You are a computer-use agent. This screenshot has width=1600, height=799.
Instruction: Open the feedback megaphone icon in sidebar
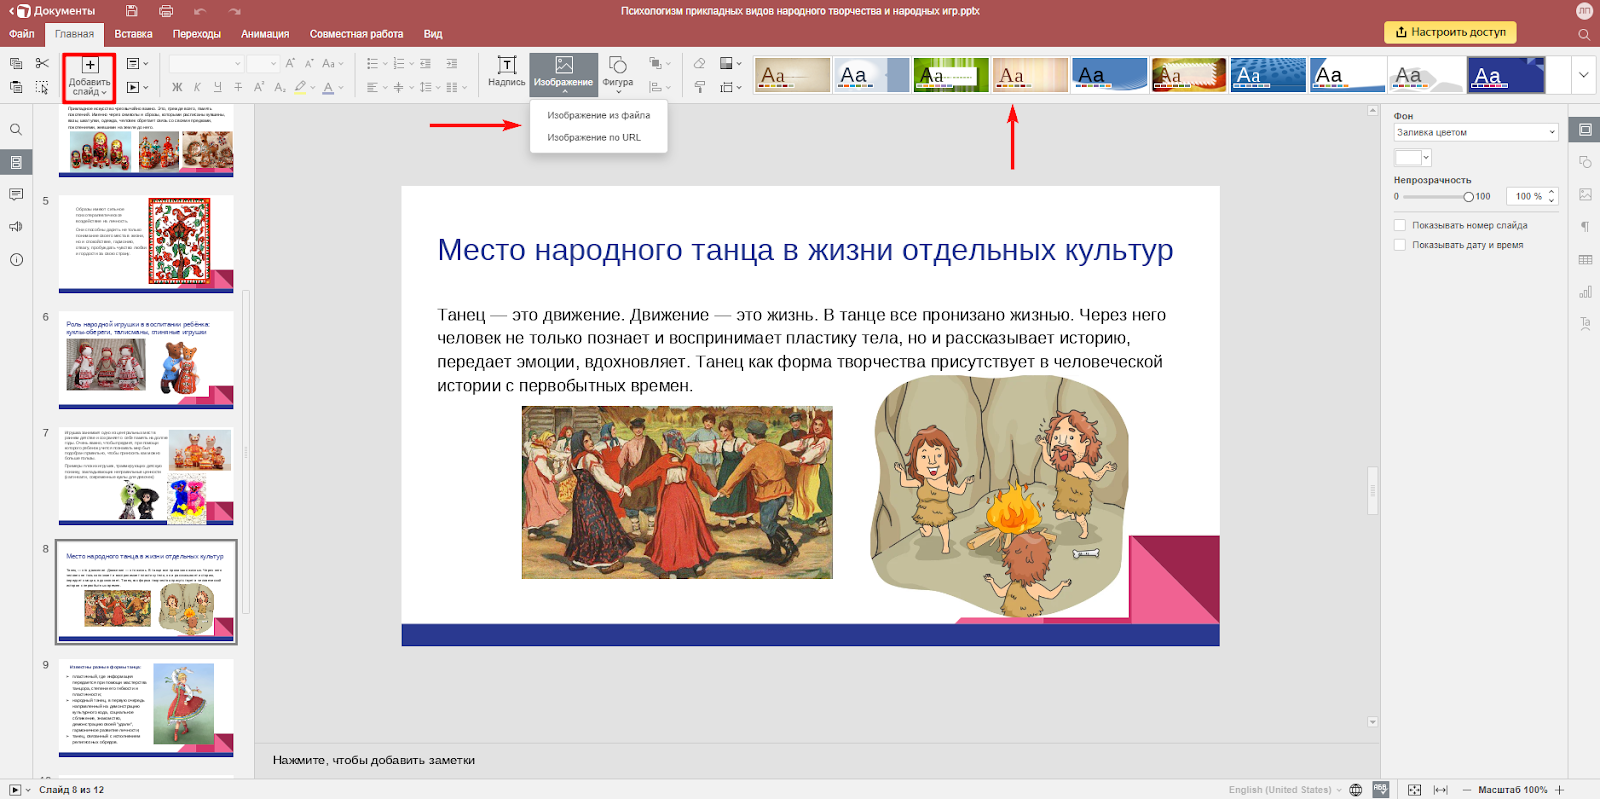16,227
